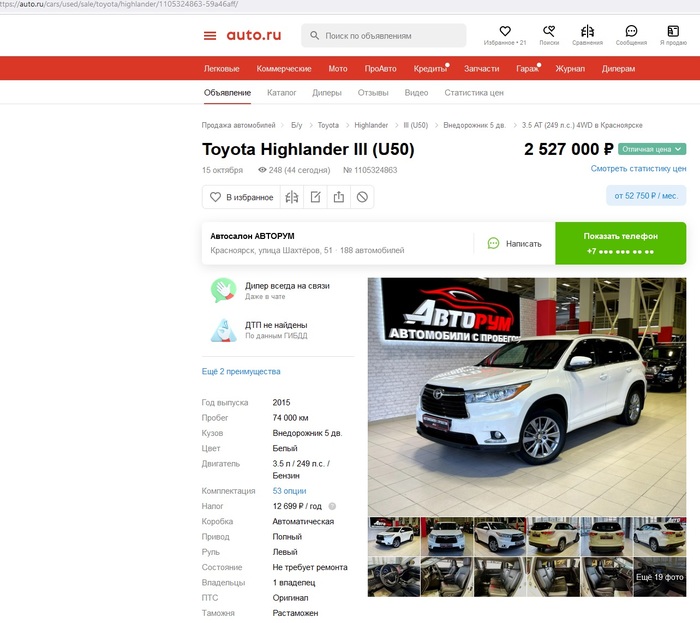This screenshot has height=623, width=700.
Task: Click Внедорожник 5 дв. breadcrumb
Action: click(475, 125)
